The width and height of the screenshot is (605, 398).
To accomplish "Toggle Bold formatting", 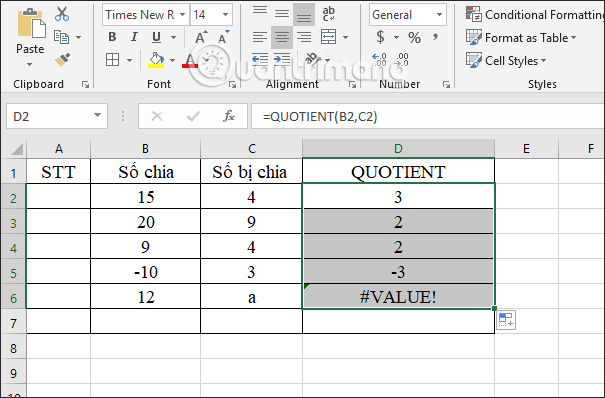I will pyautogui.click(x=112, y=37).
